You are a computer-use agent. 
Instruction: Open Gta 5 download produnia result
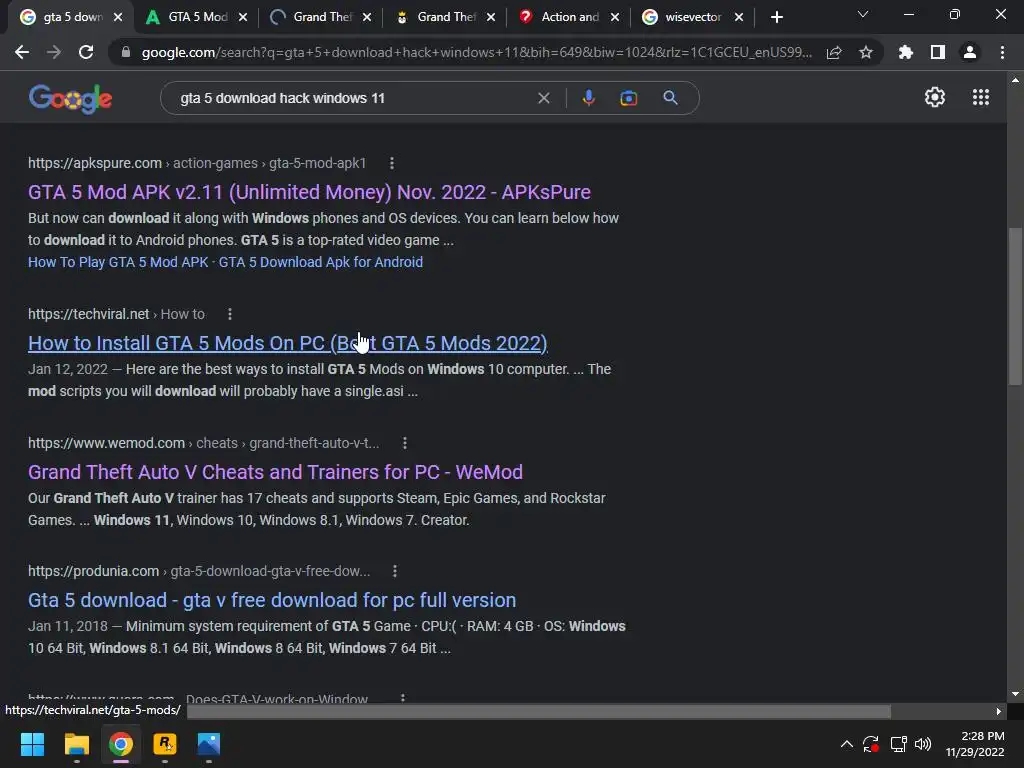(x=272, y=600)
